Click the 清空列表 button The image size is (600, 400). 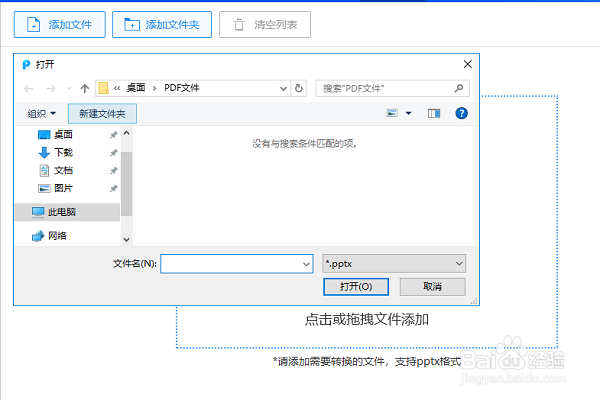pyautogui.click(x=265, y=24)
